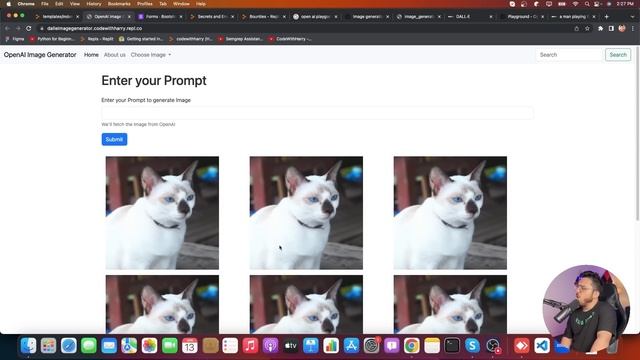Open the Chrome profile avatar

coord(622,29)
